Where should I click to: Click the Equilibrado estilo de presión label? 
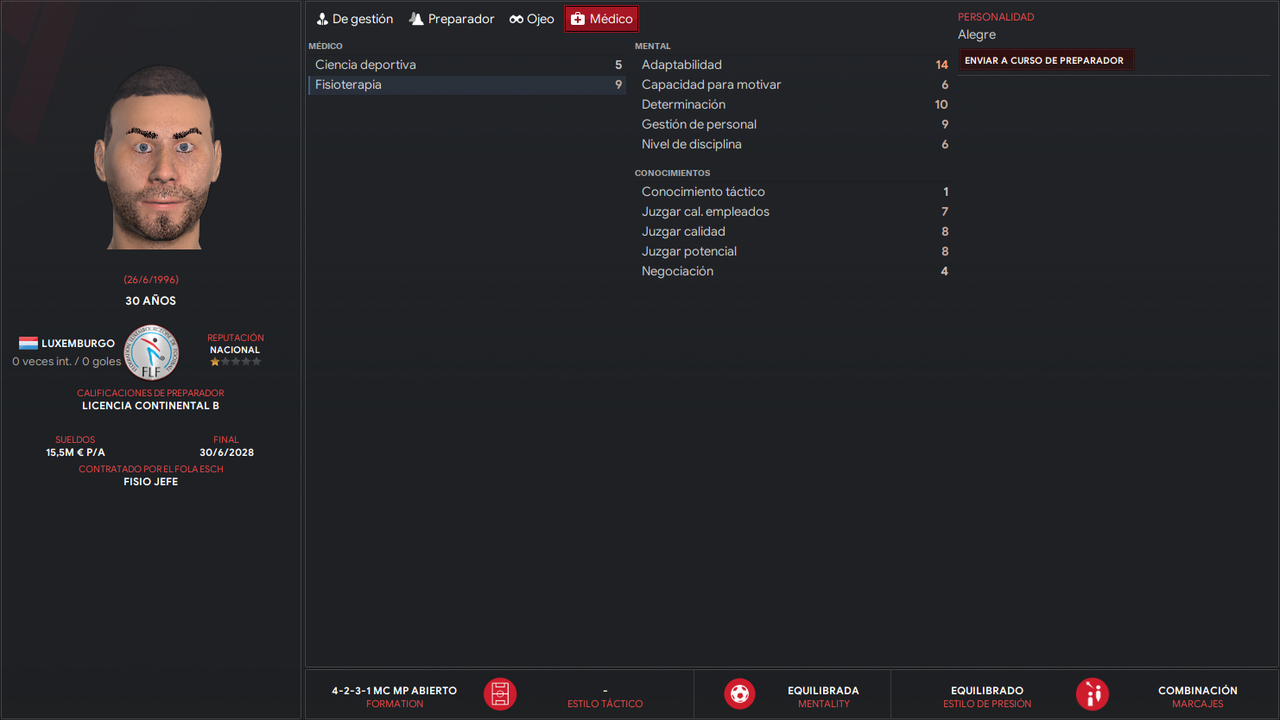point(987,691)
